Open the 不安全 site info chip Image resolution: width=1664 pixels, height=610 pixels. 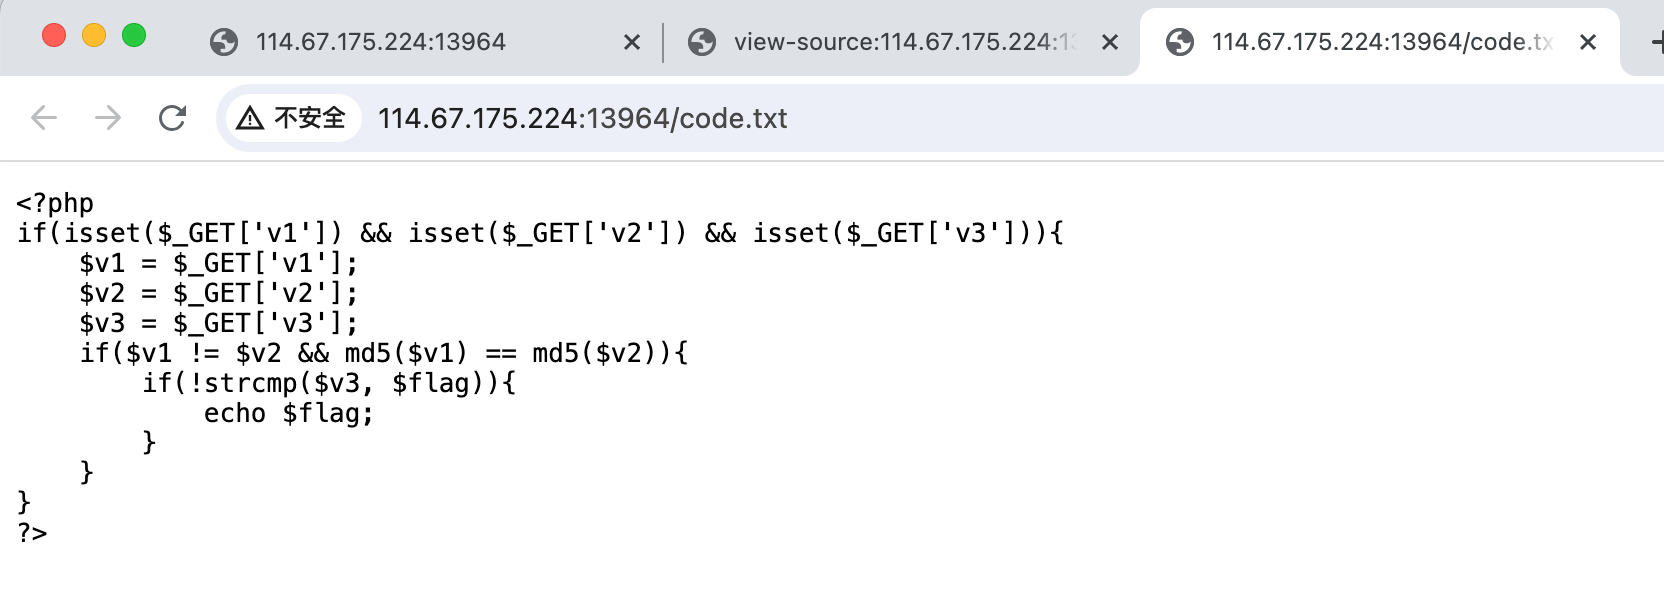(x=293, y=118)
